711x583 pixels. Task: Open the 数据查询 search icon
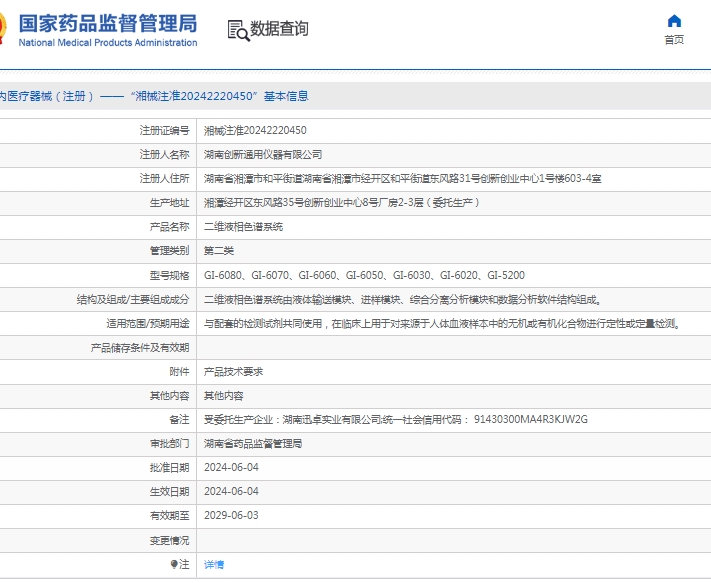(239, 30)
